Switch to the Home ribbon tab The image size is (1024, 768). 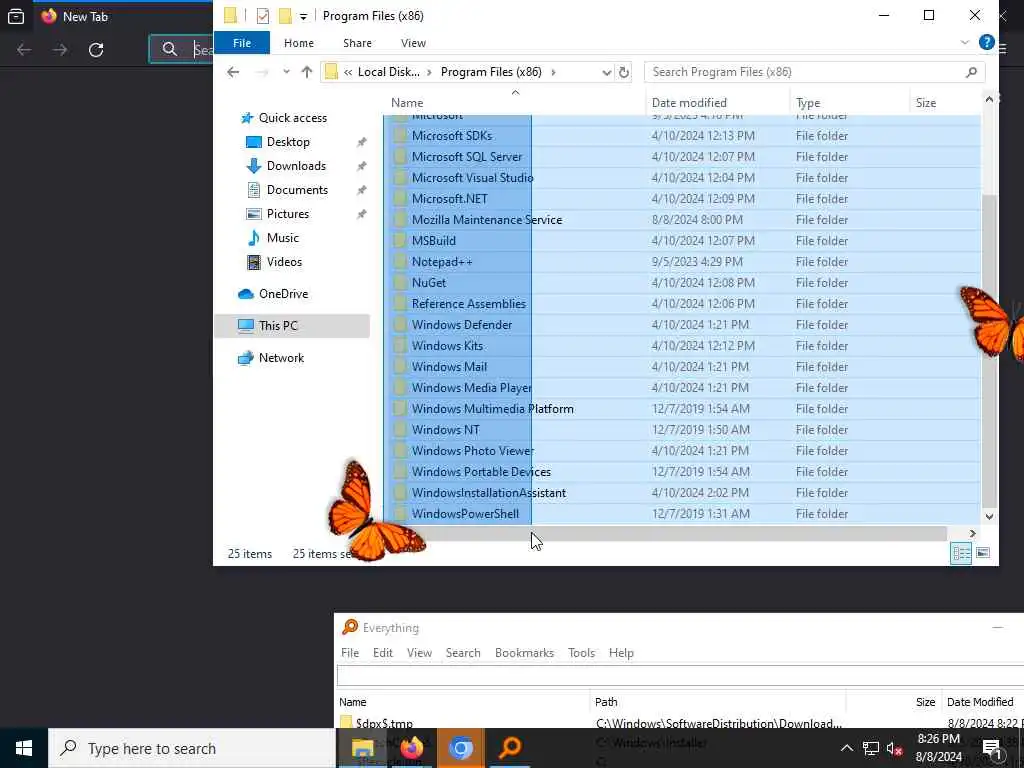click(298, 43)
